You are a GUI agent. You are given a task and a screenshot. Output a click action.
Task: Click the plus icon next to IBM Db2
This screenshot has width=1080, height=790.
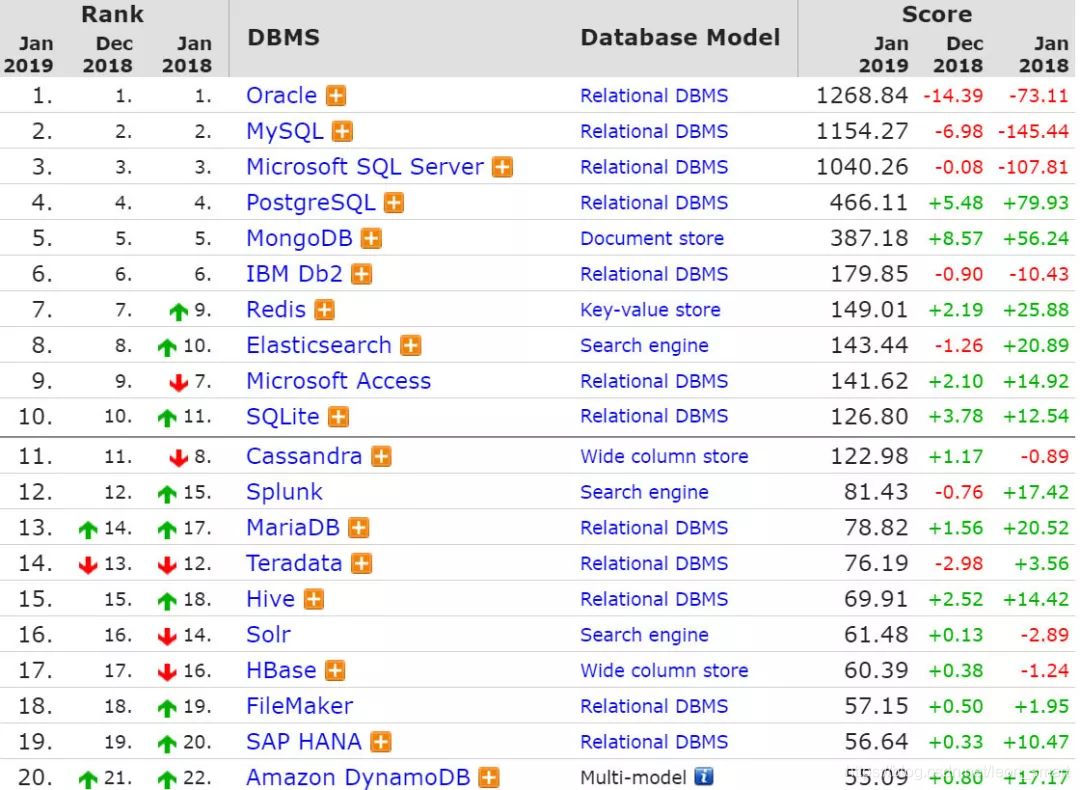[x=362, y=275]
